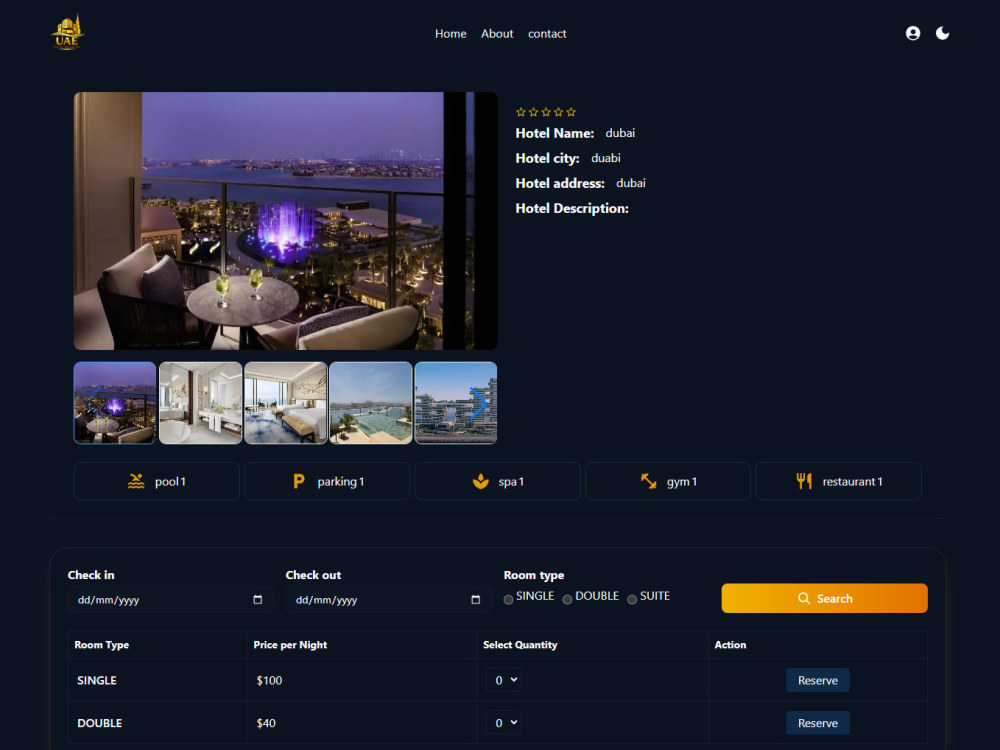1000x750 pixels.
Task: Click the pool 1 amenity card
Action: [x=157, y=482]
